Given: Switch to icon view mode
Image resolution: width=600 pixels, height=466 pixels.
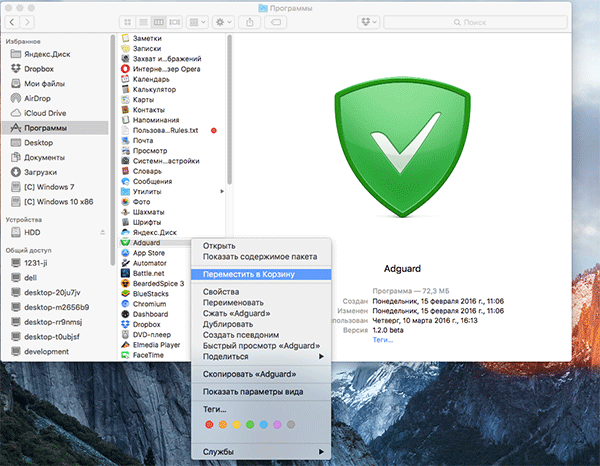Looking at the screenshot, I should 127,21.
